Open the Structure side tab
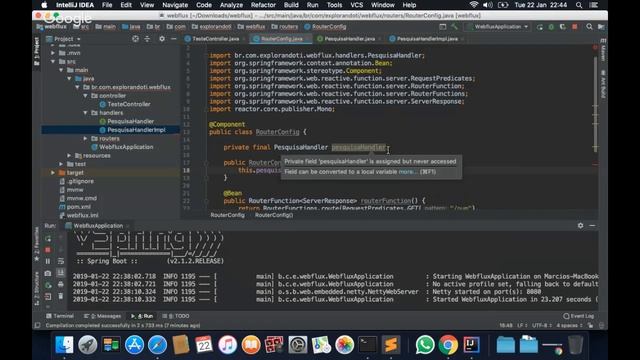640x360 pixels. point(36,289)
